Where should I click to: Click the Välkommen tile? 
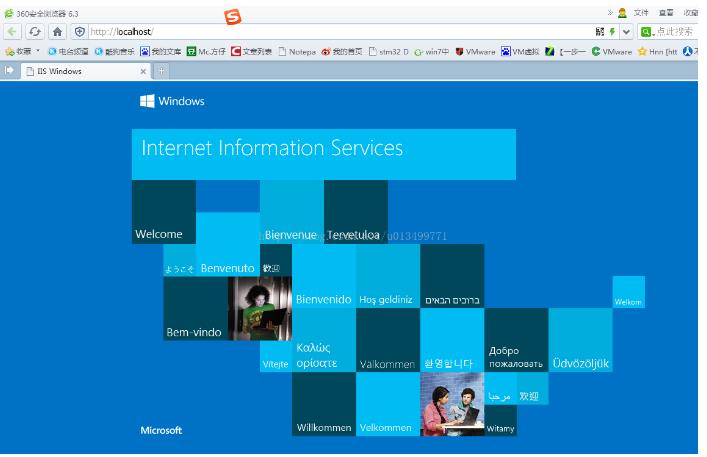click(x=388, y=340)
